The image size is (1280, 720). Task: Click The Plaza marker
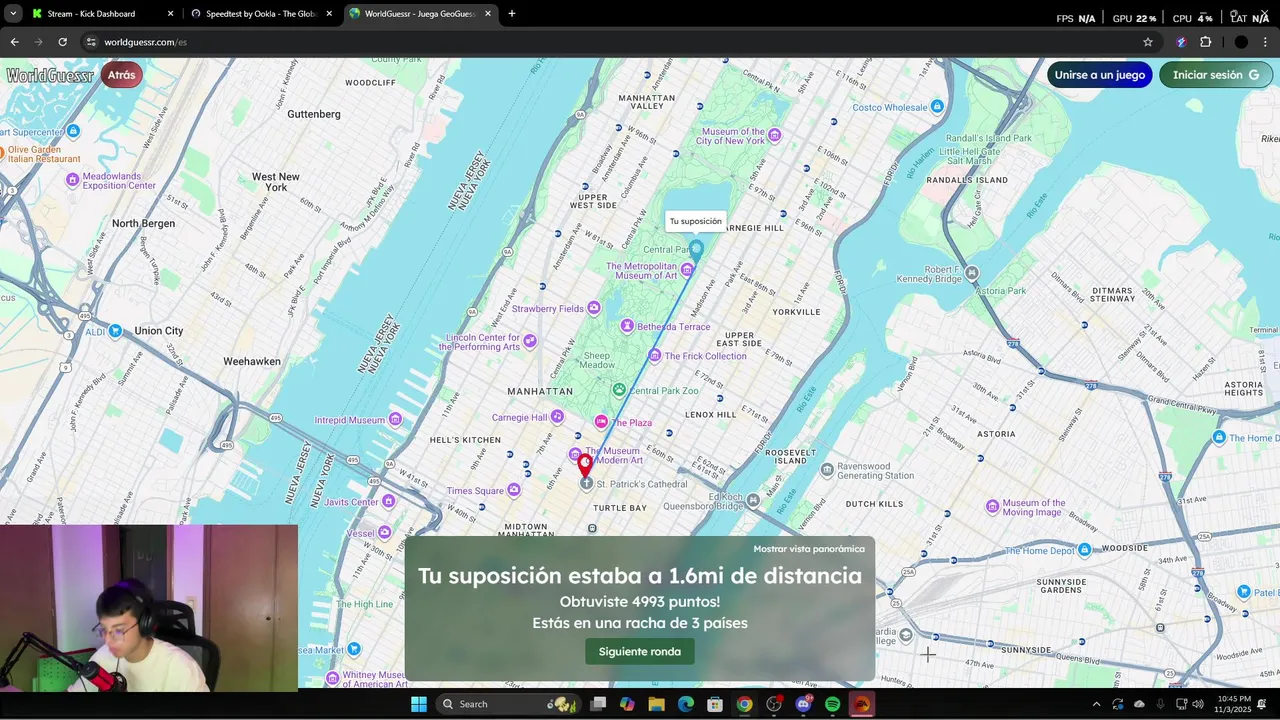[x=601, y=422]
